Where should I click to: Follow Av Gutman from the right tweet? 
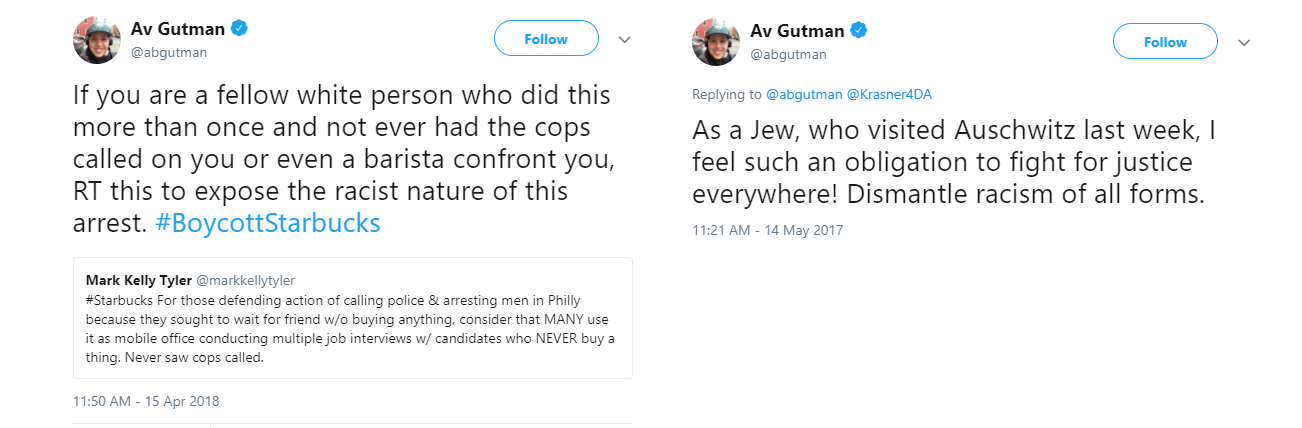pyautogui.click(x=1165, y=42)
